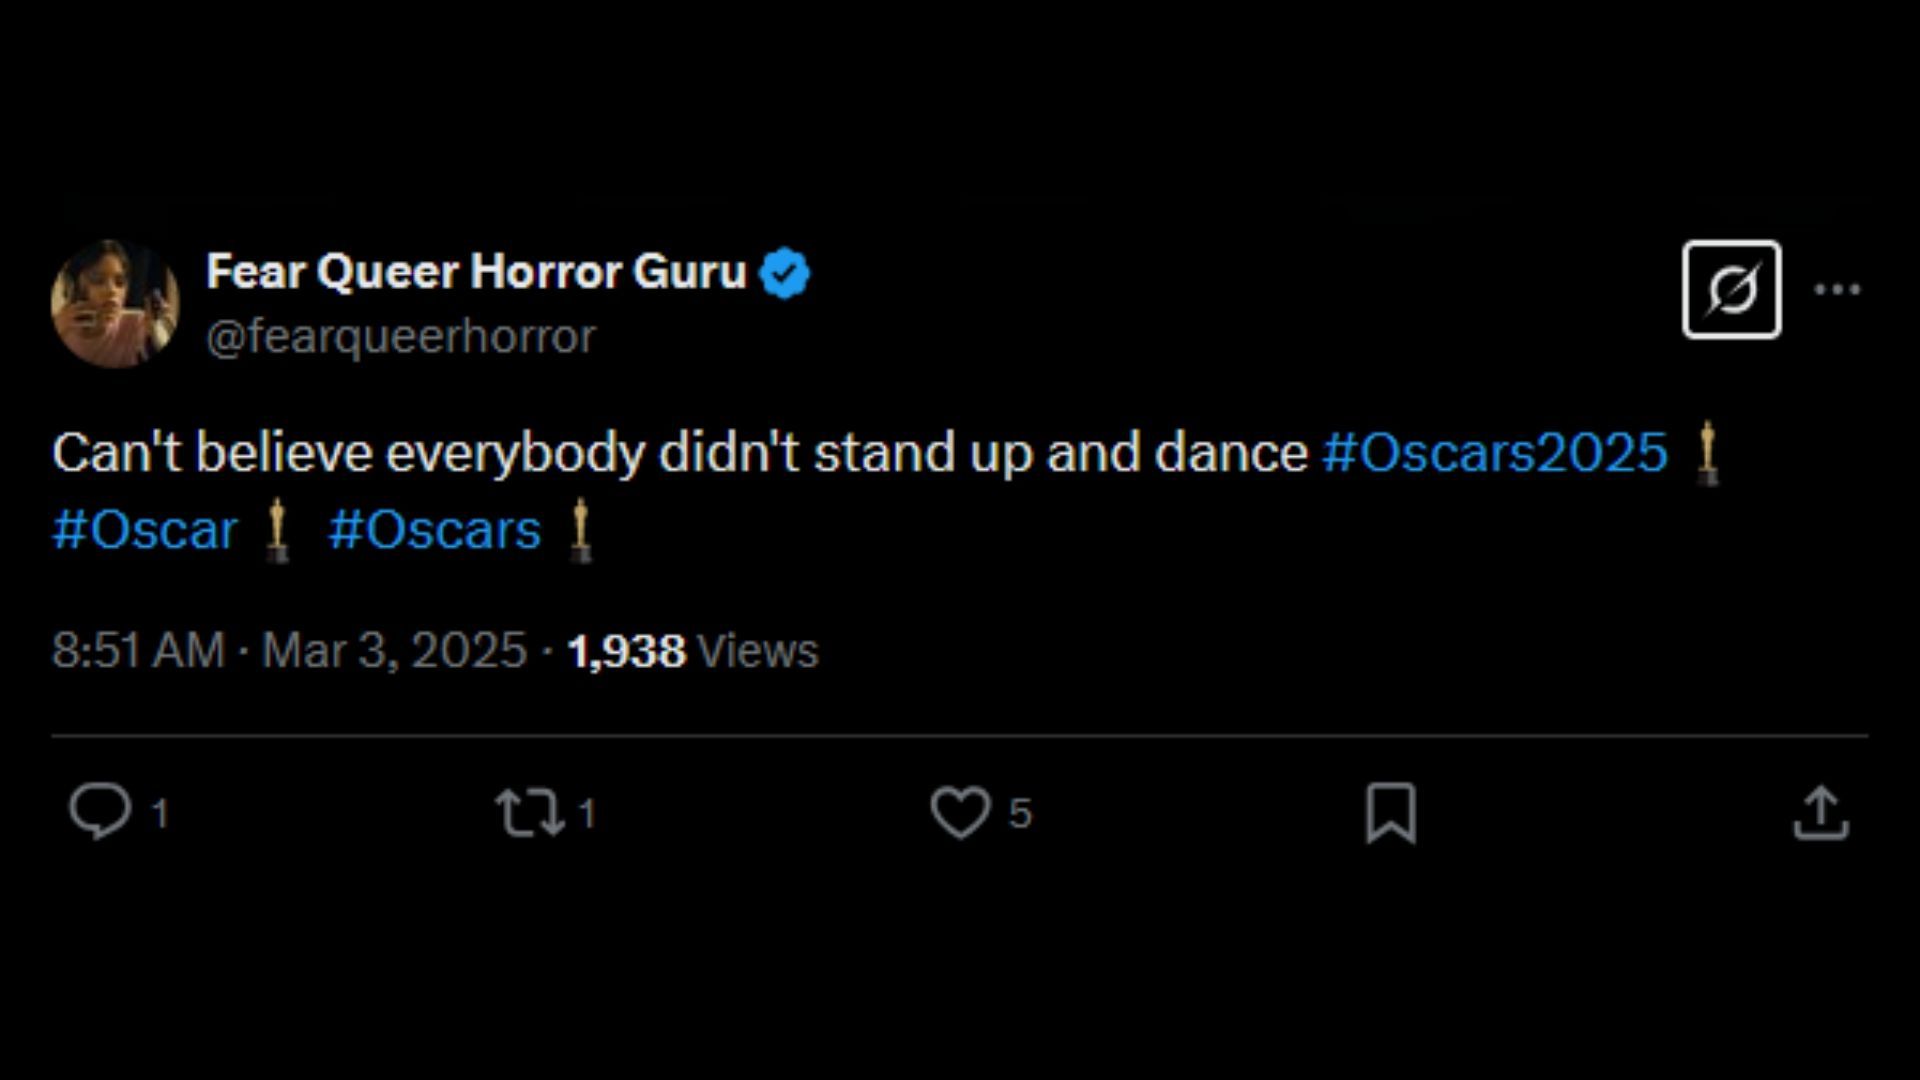Open Fear Queer Horror Guru profile name
1920x1080 pixels.
pyautogui.click(x=476, y=272)
